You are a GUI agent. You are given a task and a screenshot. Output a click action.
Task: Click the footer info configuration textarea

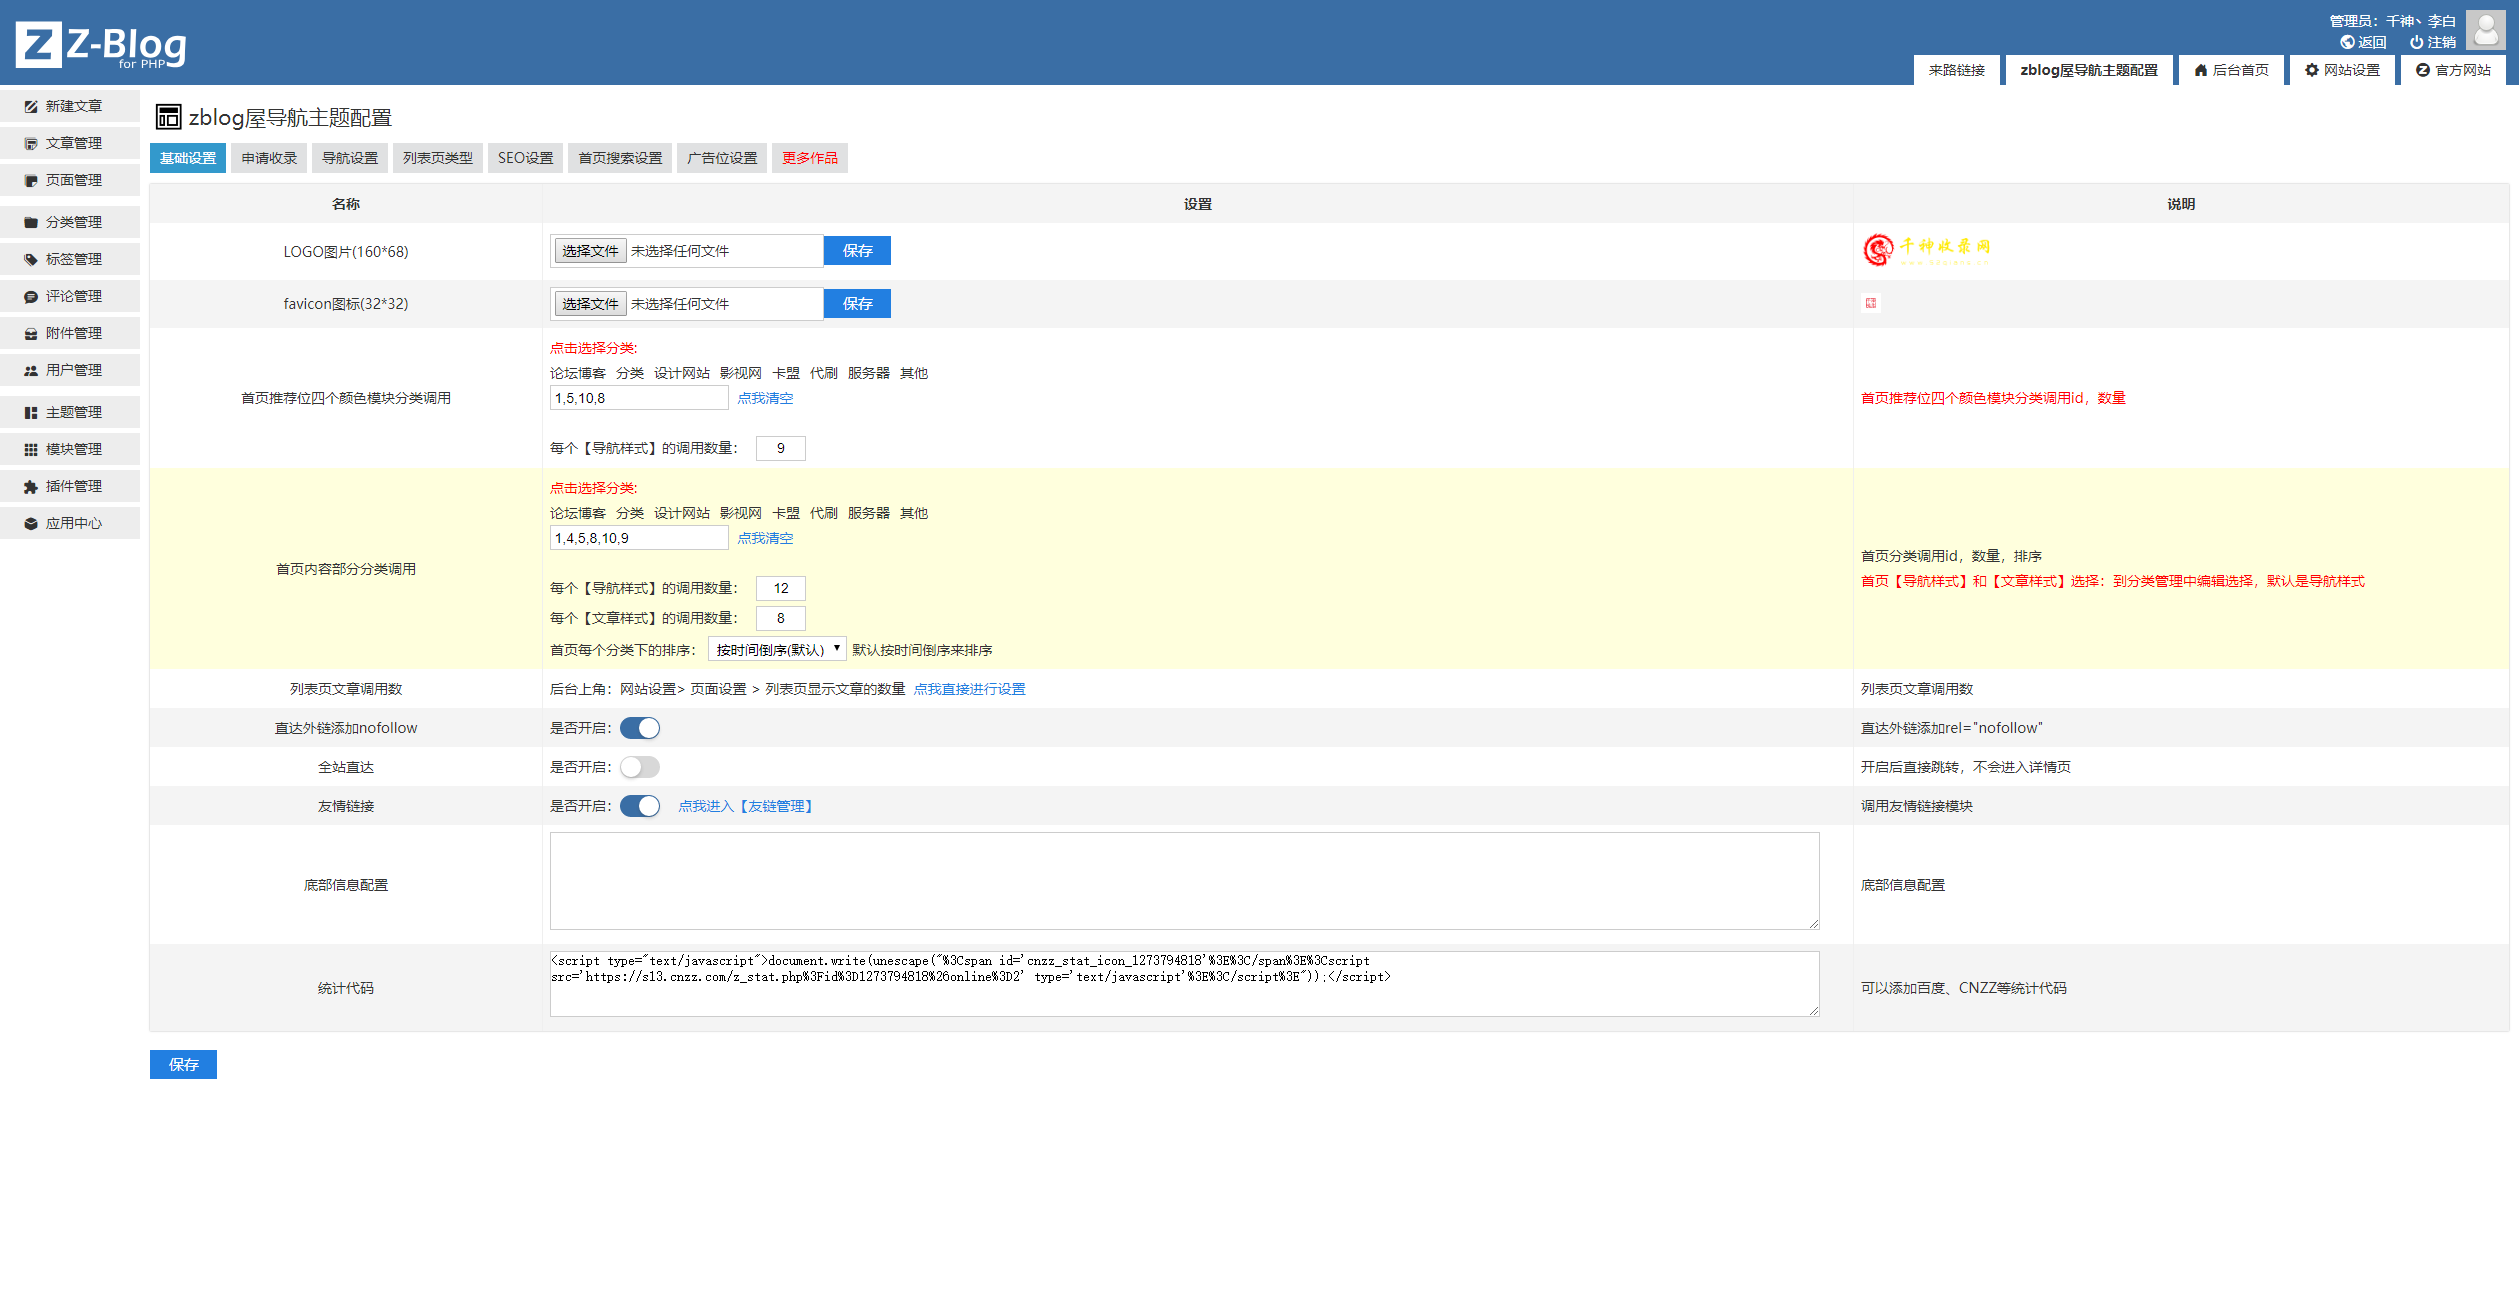(x=1184, y=881)
